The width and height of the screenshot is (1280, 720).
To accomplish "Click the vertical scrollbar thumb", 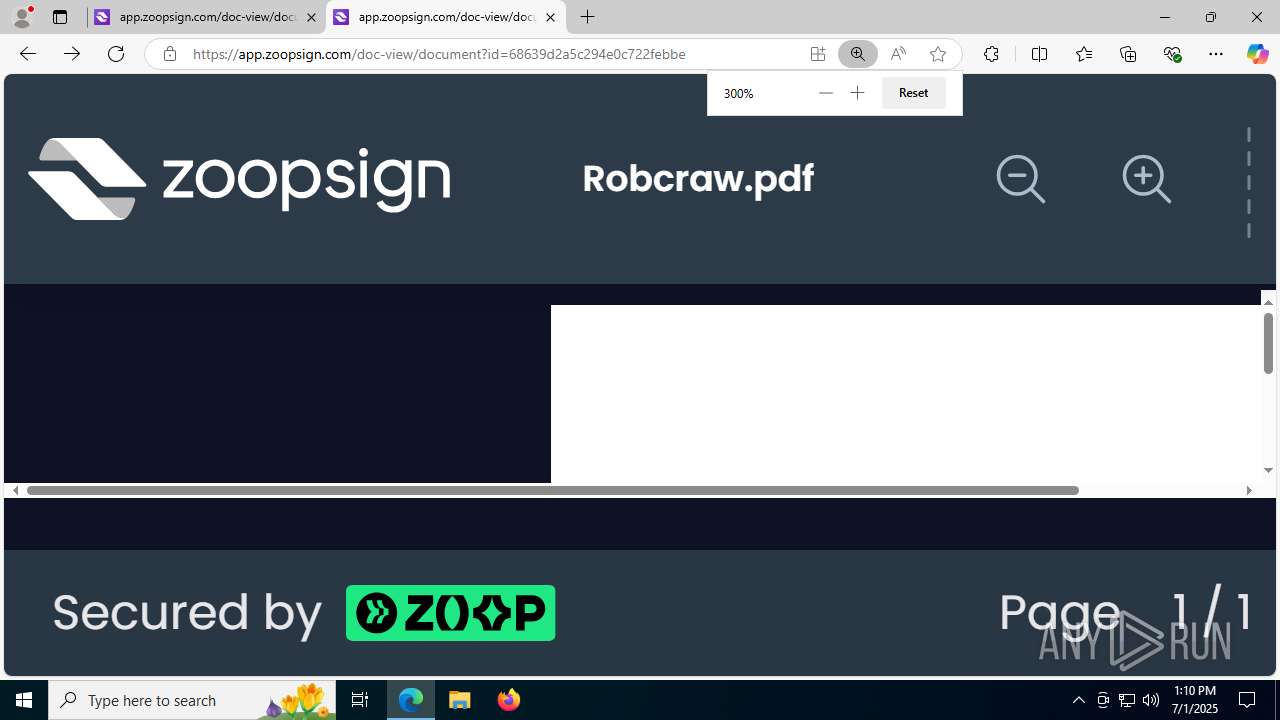I will point(1268,343).
